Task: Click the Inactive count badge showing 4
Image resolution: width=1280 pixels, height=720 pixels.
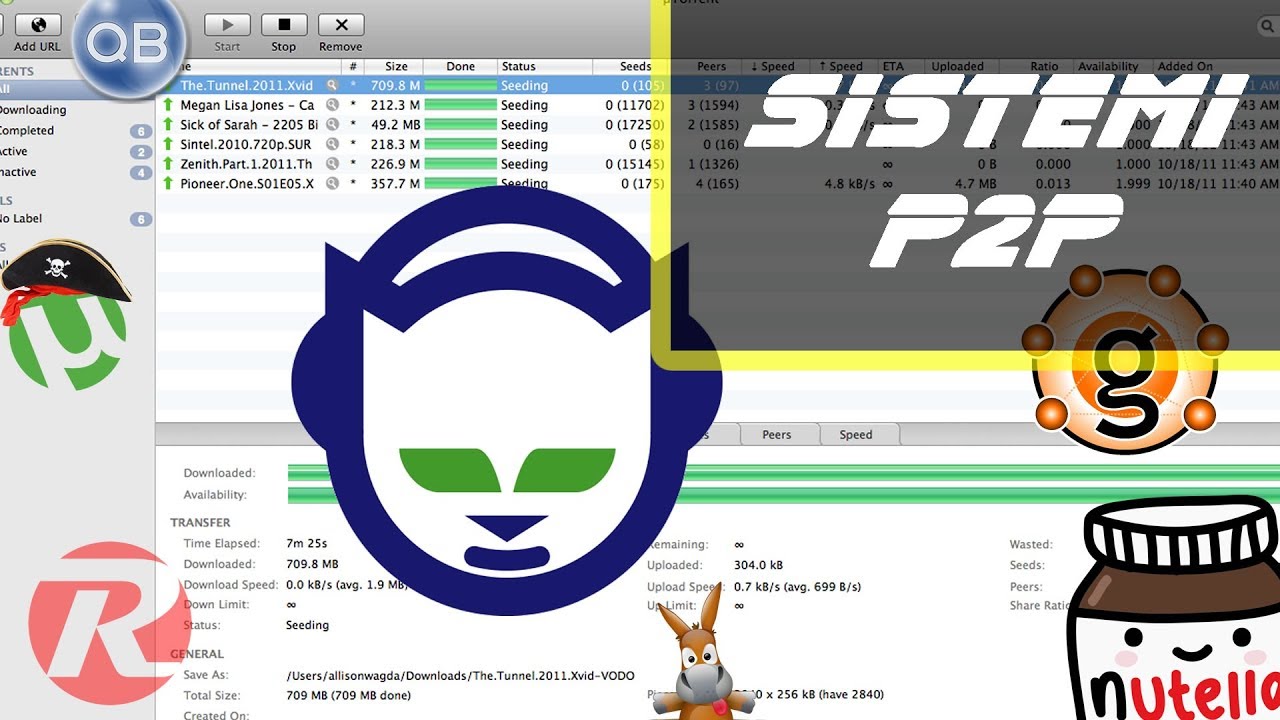Action: pyautogui.click(x=141, y=172)
